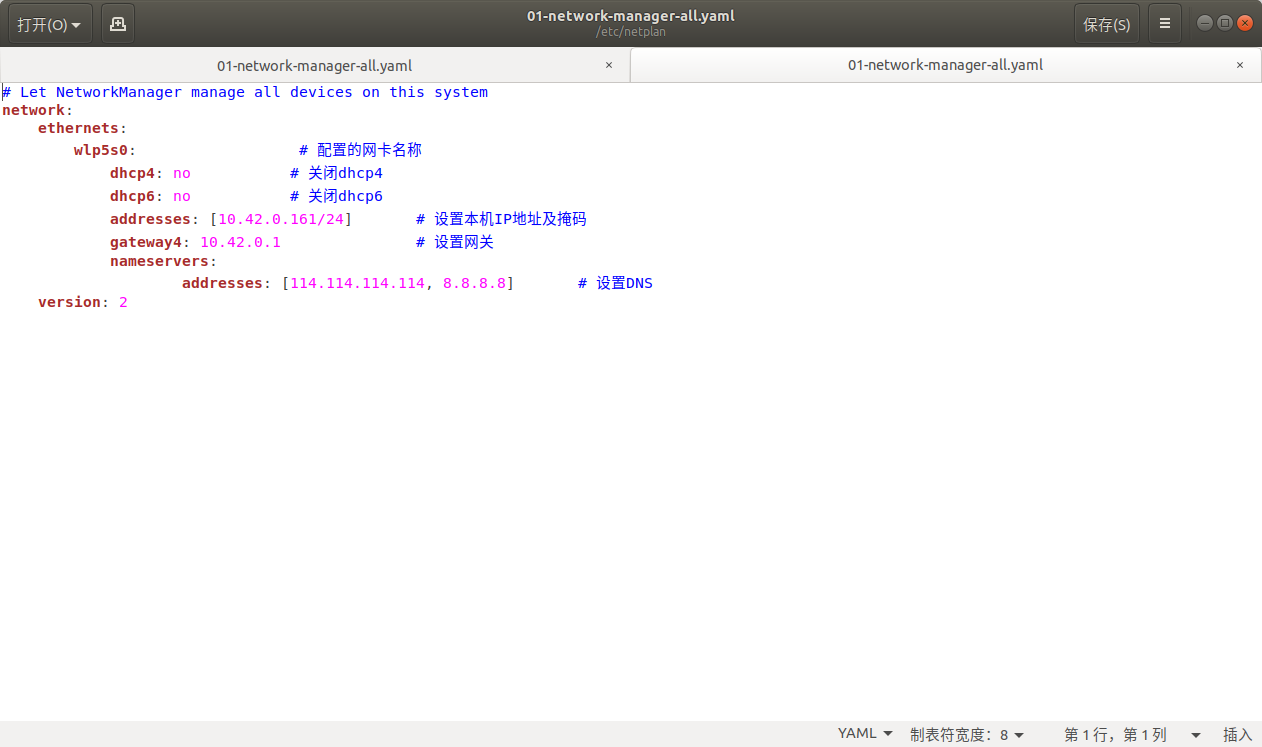Viewport: 1262px width, 747px height.
Task: Click the comment 关闭dhcp4
Action: [336, 173]
